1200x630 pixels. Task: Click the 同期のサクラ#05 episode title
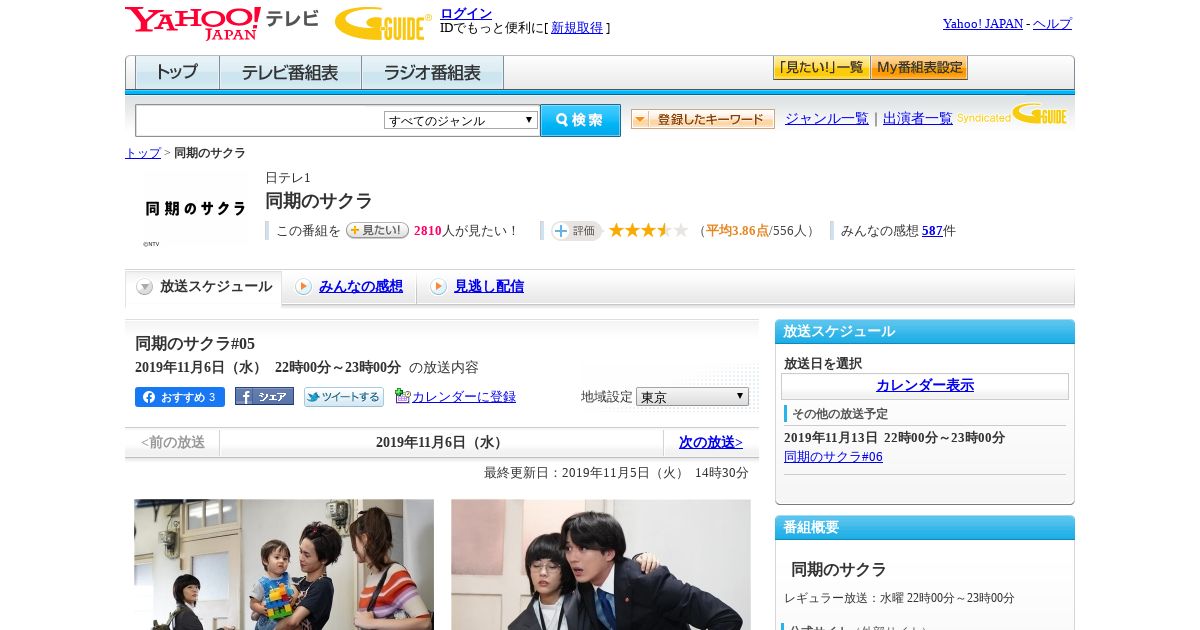pos(195,344)
